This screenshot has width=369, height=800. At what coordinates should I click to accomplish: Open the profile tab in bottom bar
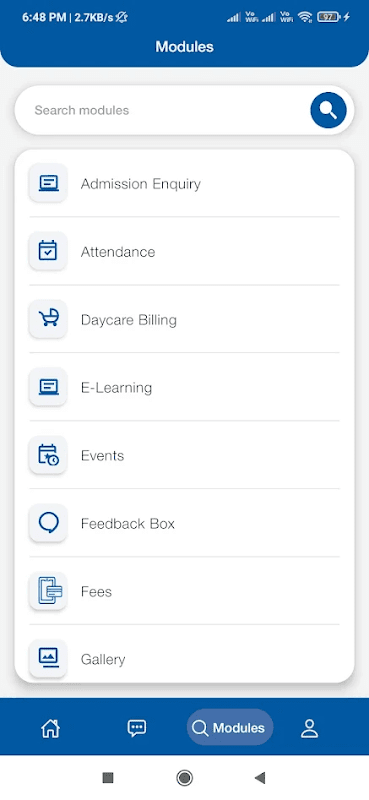[309, 728]
